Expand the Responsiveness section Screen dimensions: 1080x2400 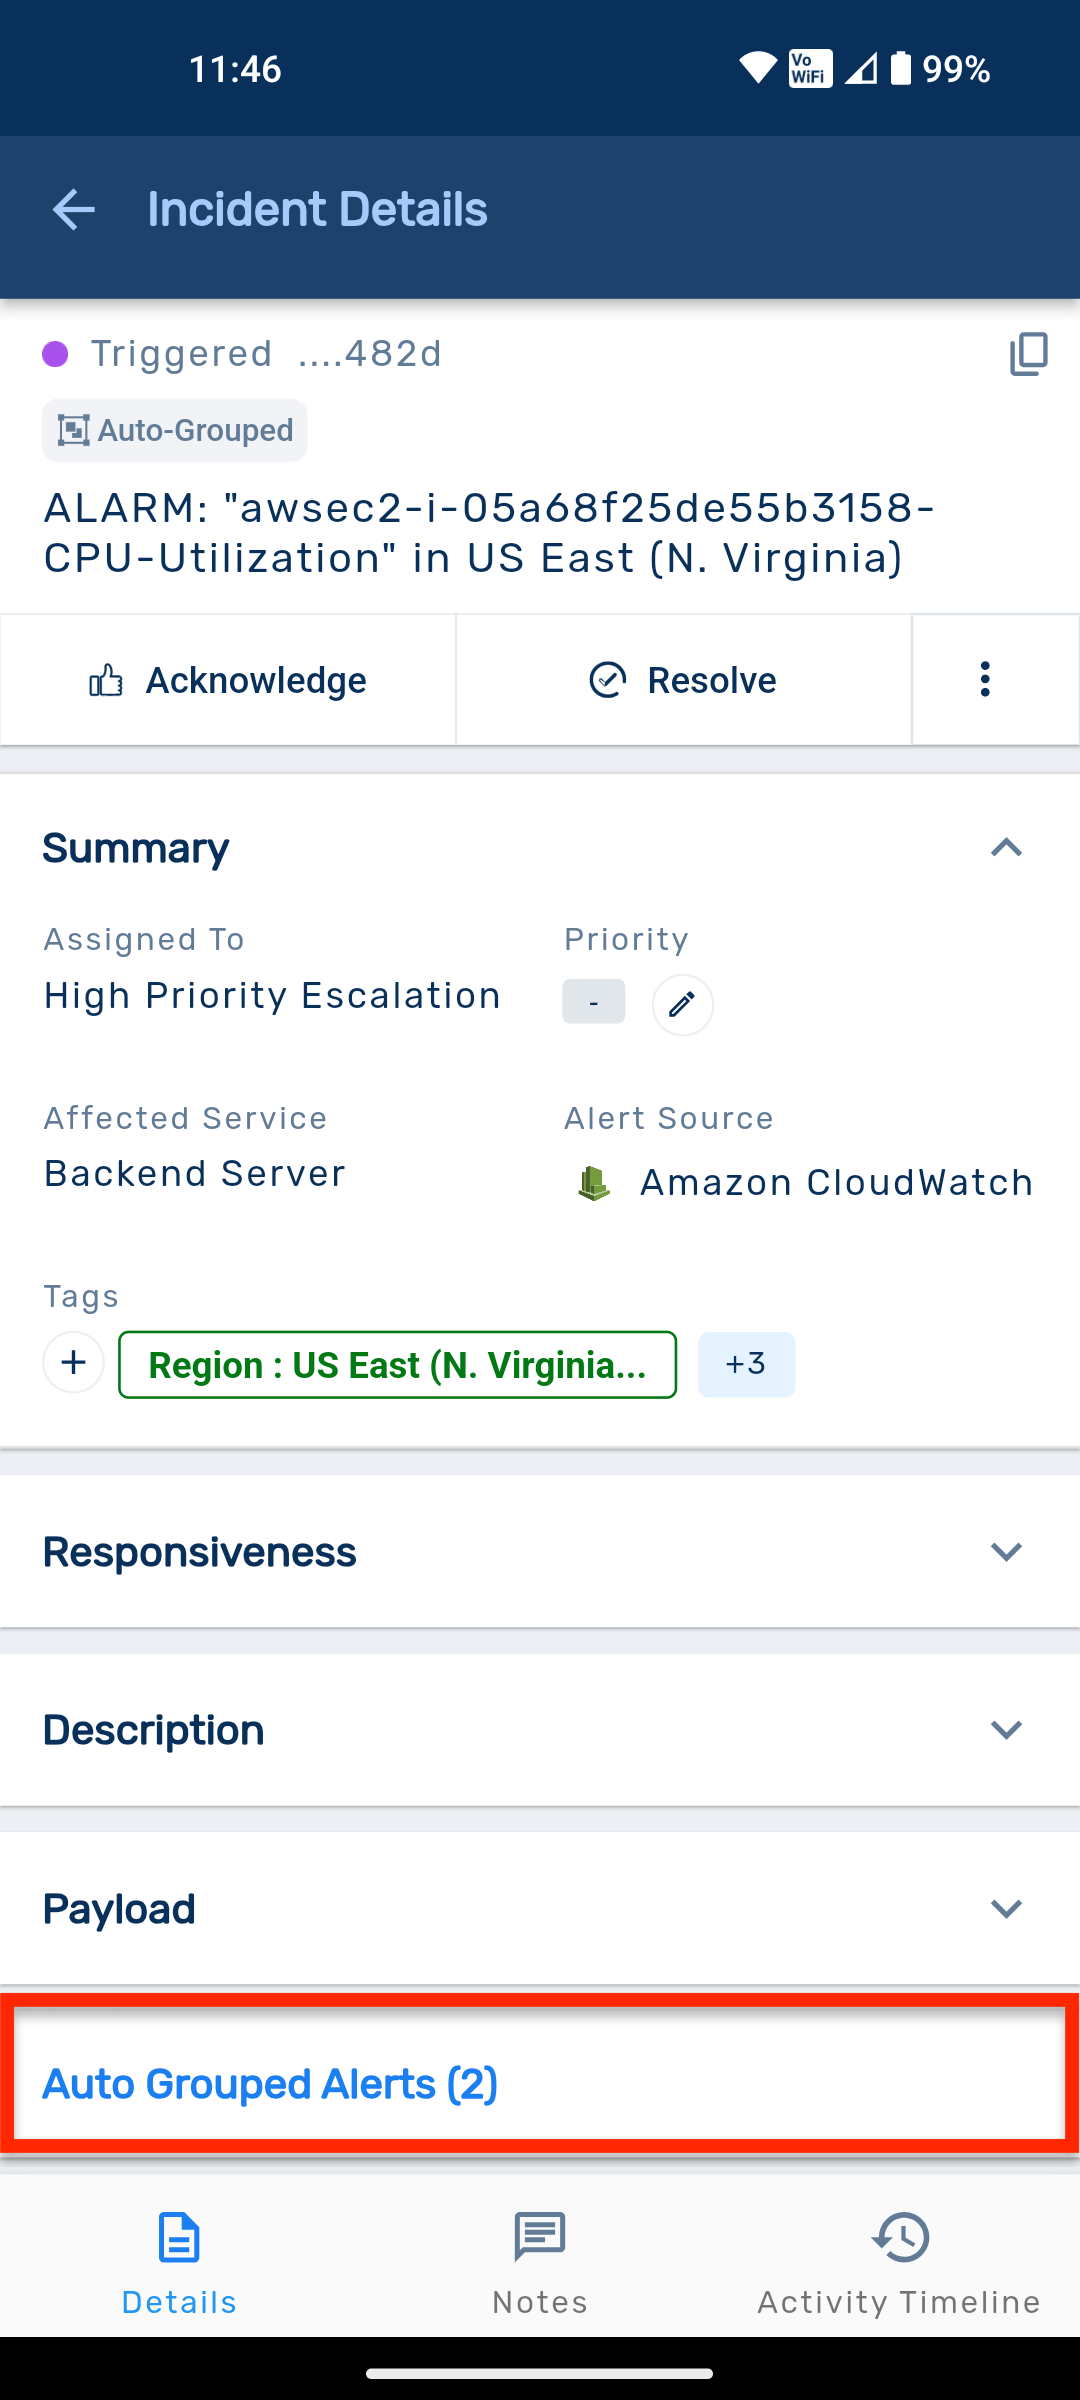1006,1552
